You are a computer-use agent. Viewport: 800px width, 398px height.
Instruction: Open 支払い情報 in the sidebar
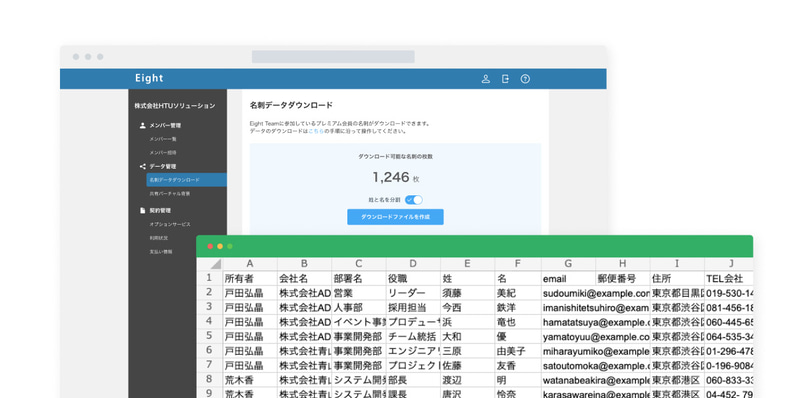coord(161,252)
